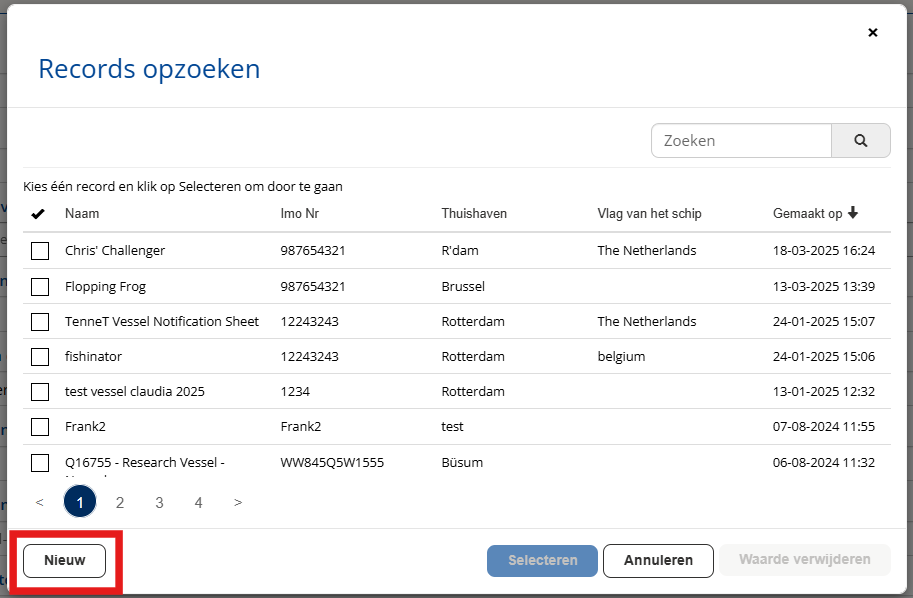The height and width of the screenshot is (598, 913).
Task: Sort by Thuishaven column header
Action: pyautogui.click(x=474, y=214)
